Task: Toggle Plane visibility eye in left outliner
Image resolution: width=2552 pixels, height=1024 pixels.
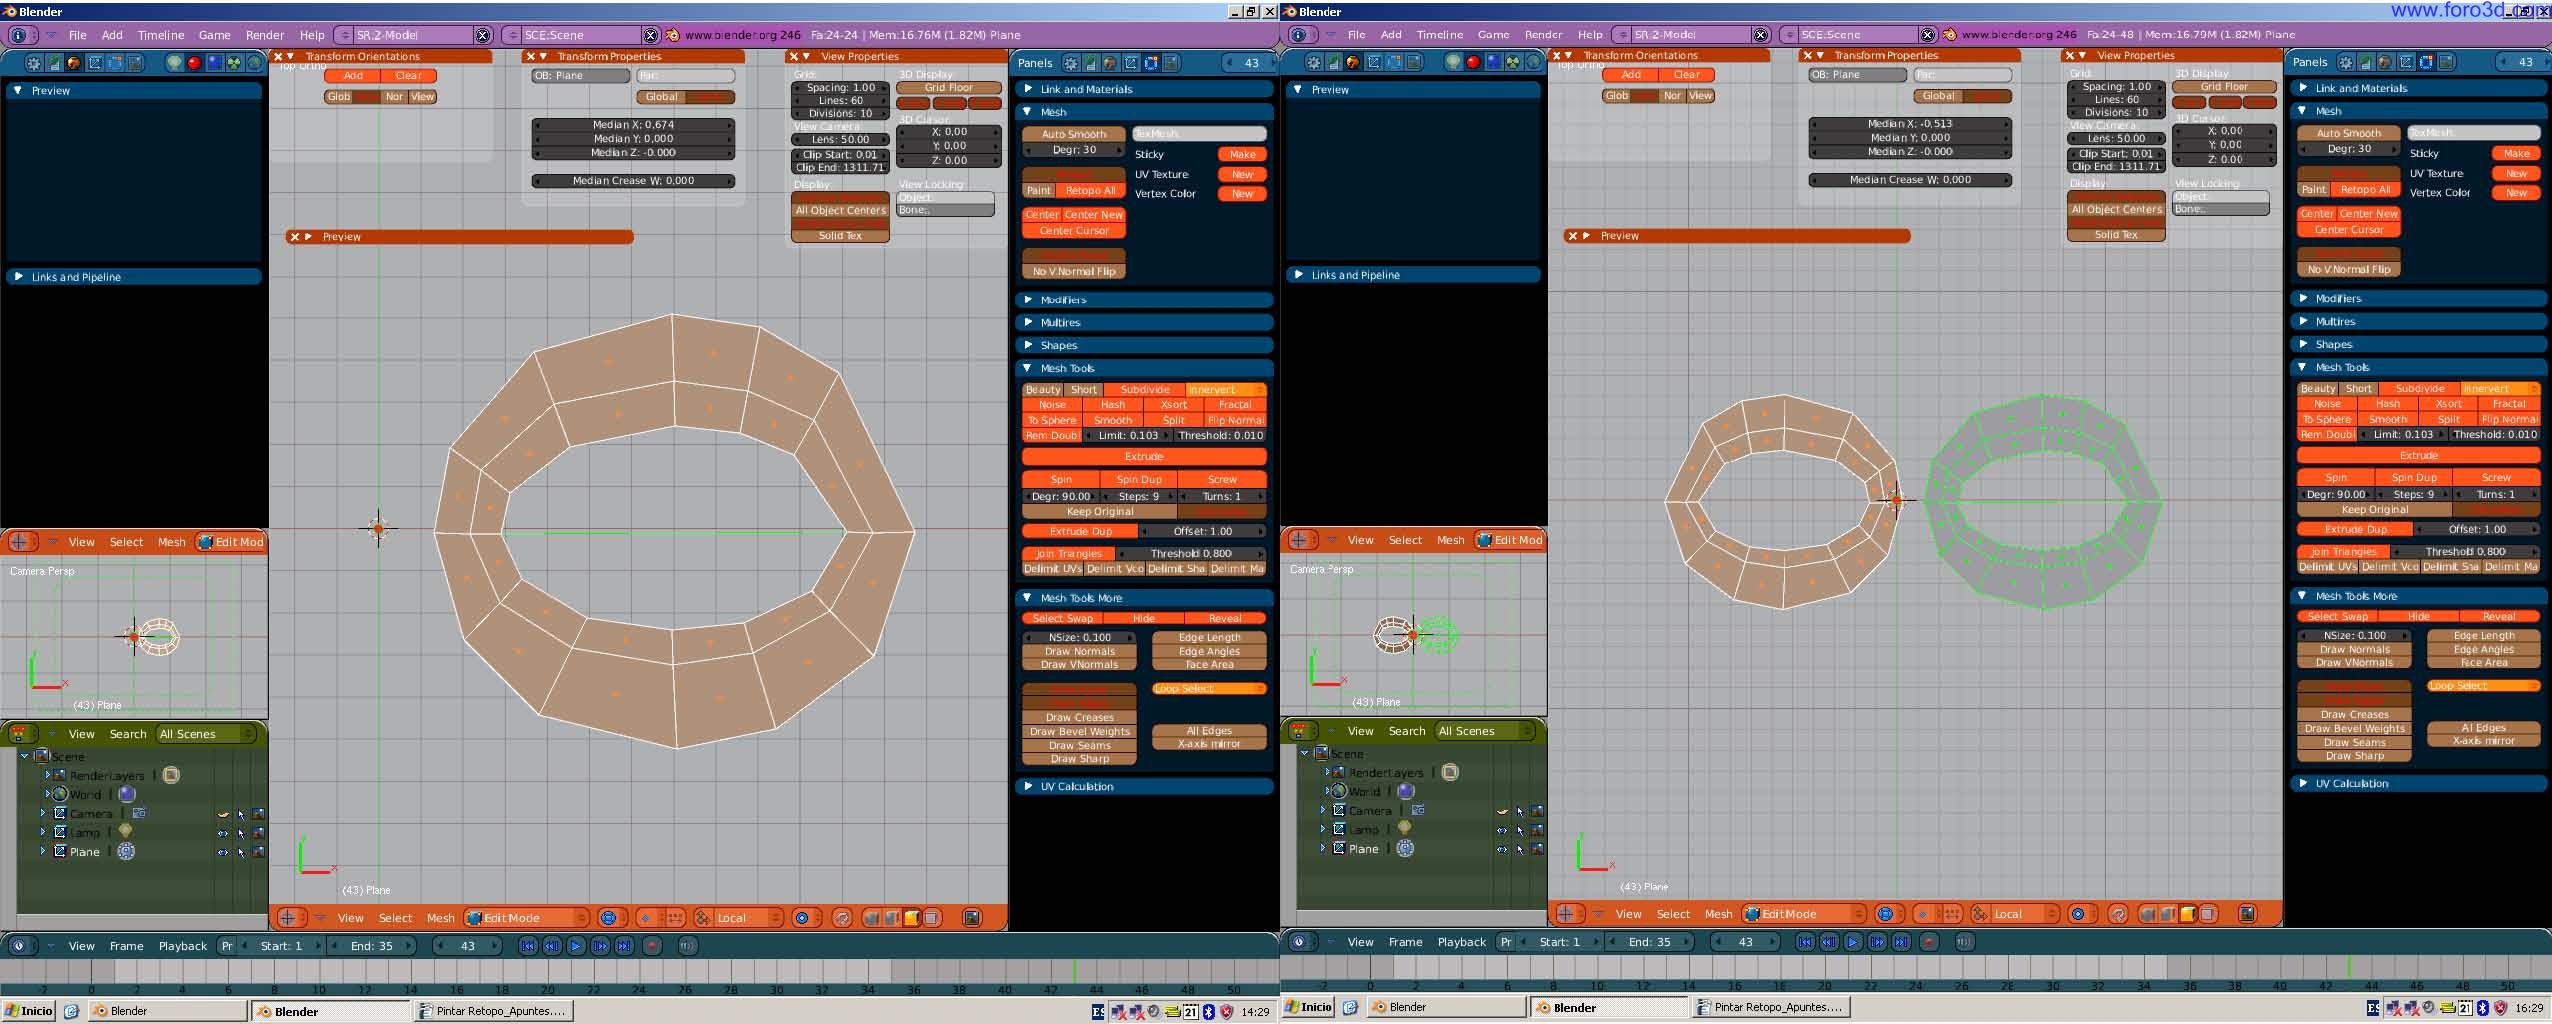Action: (x=223, y=852)
